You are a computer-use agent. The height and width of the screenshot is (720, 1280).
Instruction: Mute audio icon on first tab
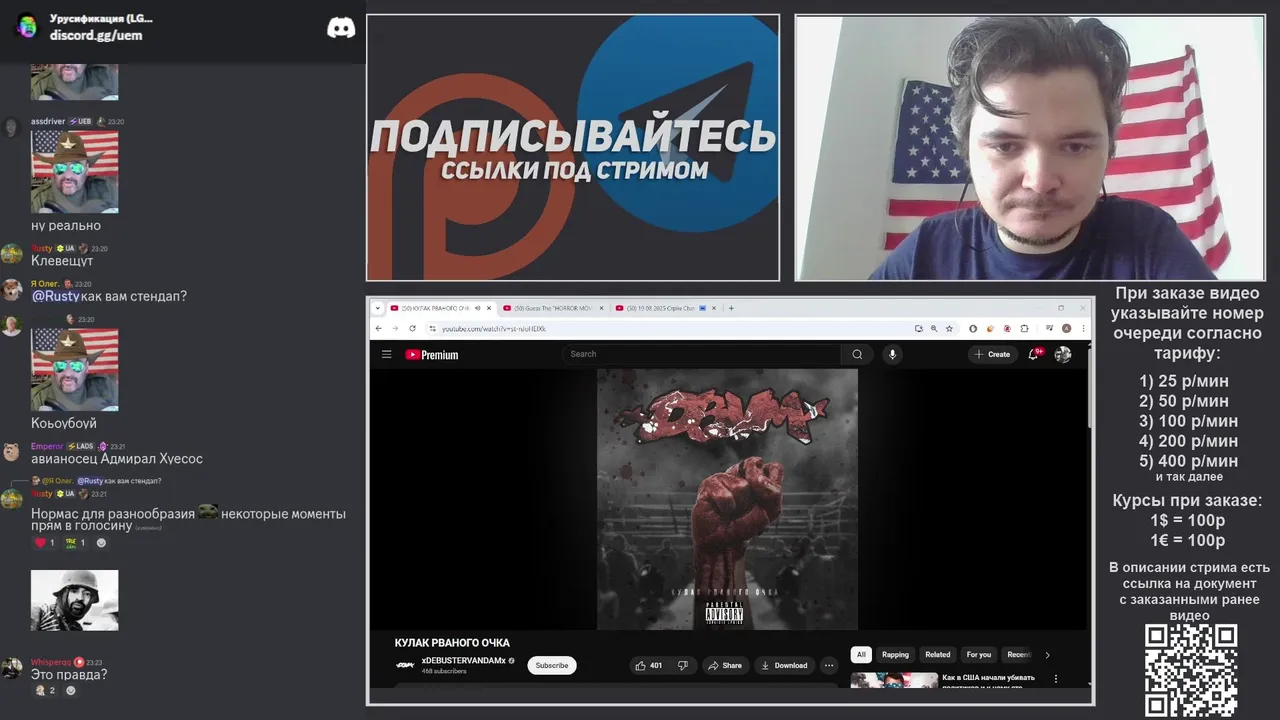pyautogui.click(x=478, y=308)
